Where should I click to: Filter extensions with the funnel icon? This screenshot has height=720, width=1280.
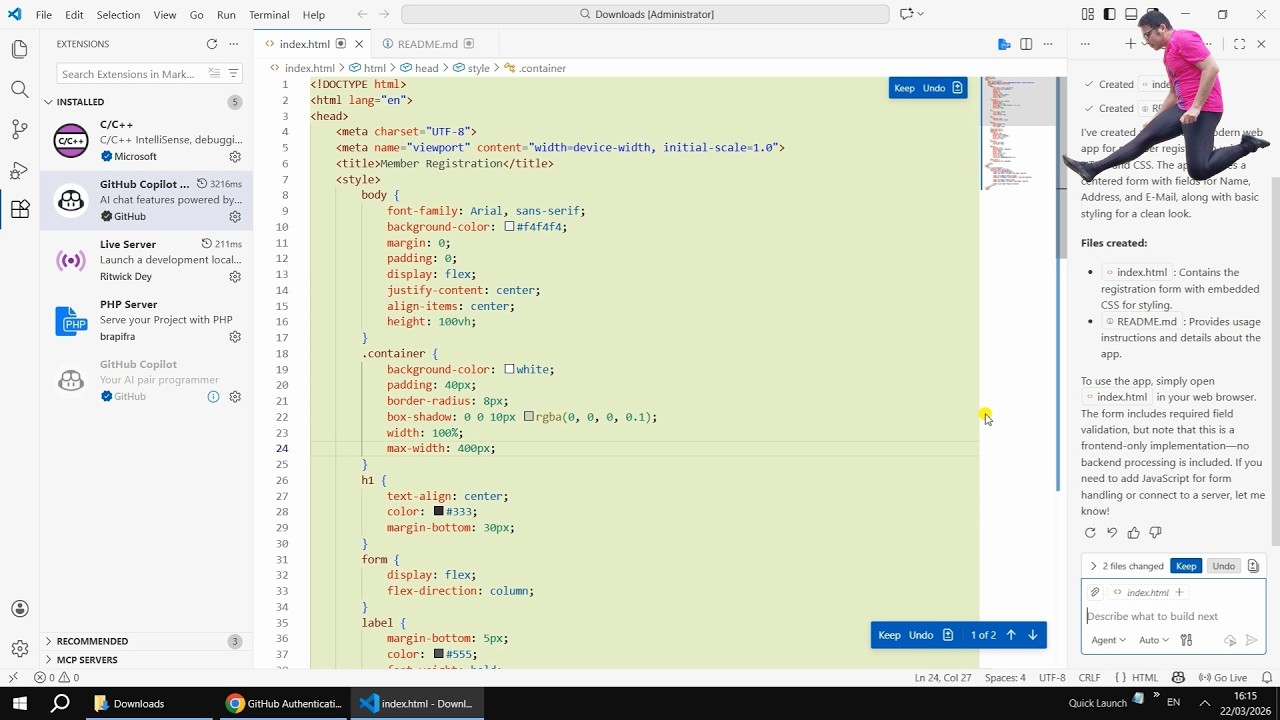[x=233, y=74]
